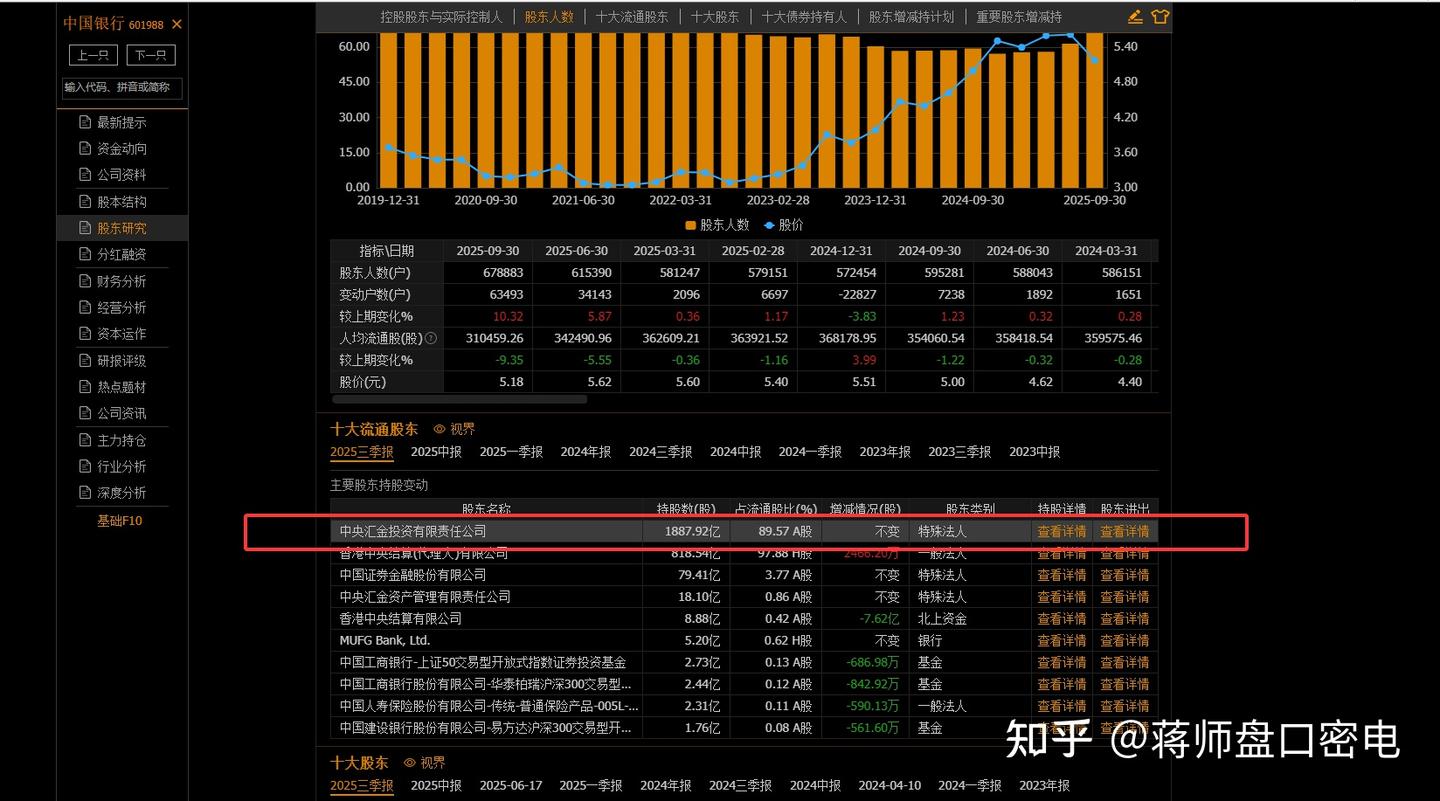Open the 十大流通股东 top tab
The image size is (1440, 801).
(x=632, y=16)
